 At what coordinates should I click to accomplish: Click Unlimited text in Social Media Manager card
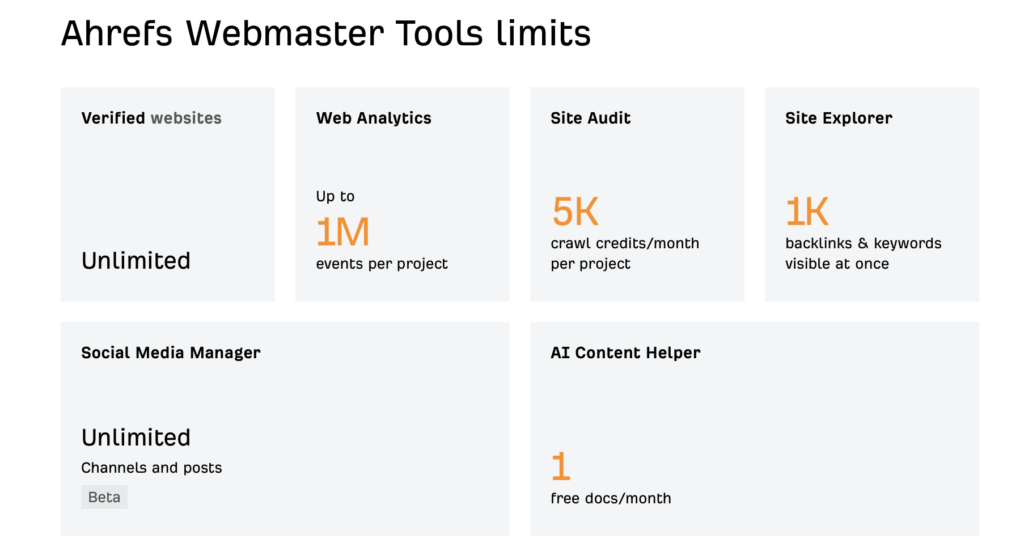click(136, 437)
